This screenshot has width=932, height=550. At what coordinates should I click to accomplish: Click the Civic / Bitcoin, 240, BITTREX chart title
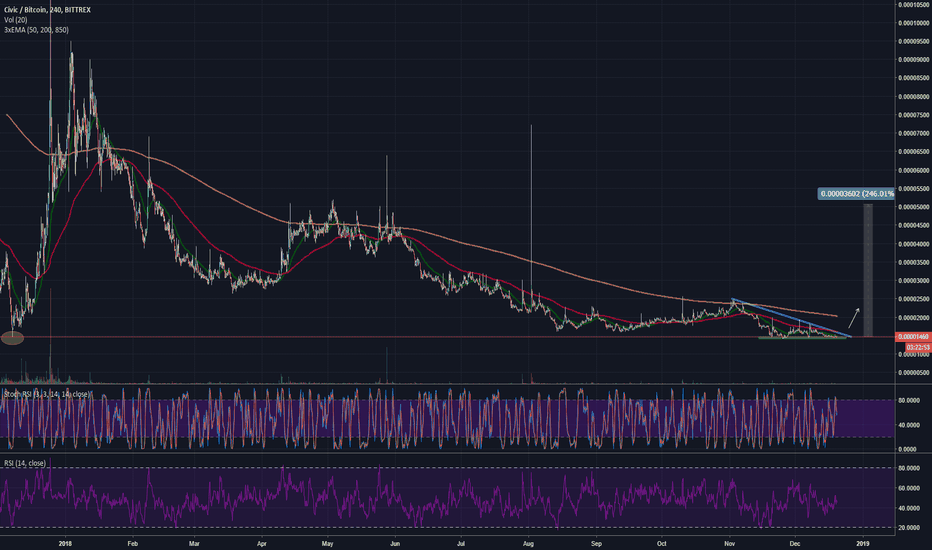(47, 10)
